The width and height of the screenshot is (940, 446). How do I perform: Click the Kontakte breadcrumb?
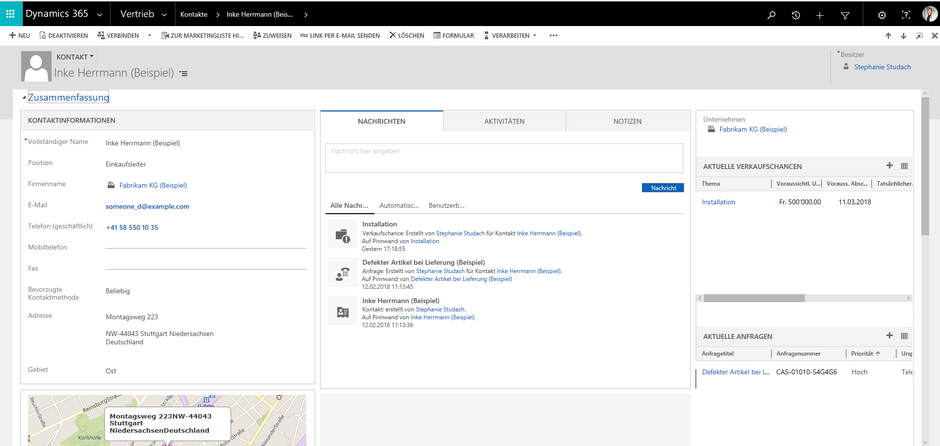[194, 14]
